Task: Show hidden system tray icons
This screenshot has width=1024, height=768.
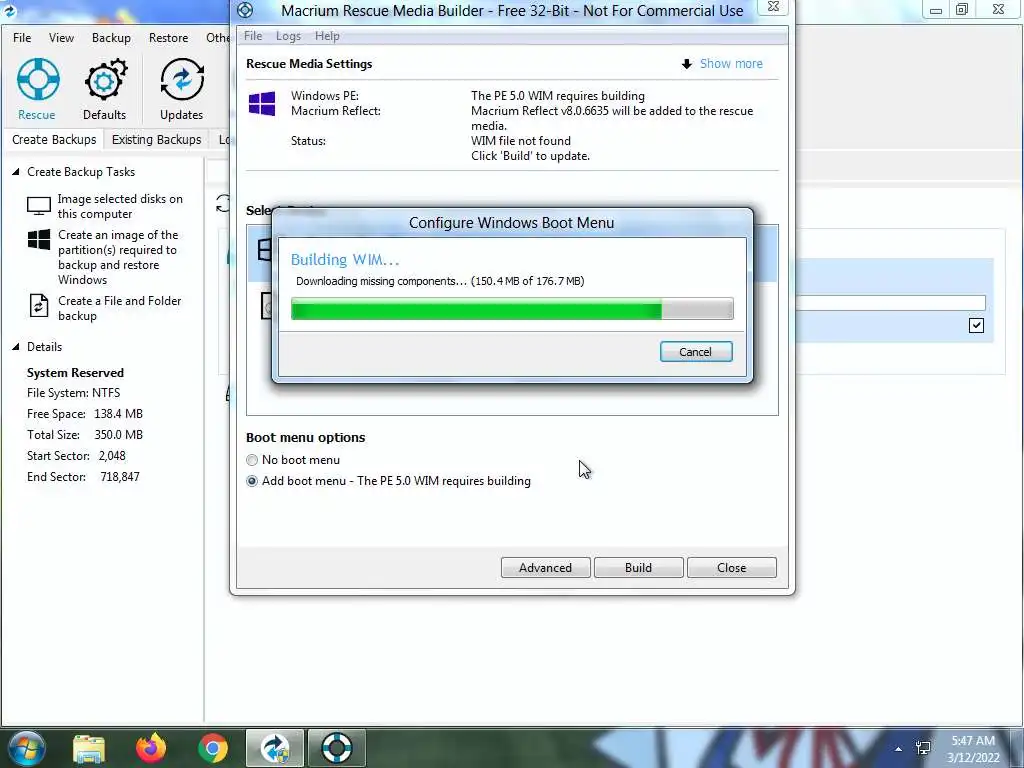Action: point(899,749)
